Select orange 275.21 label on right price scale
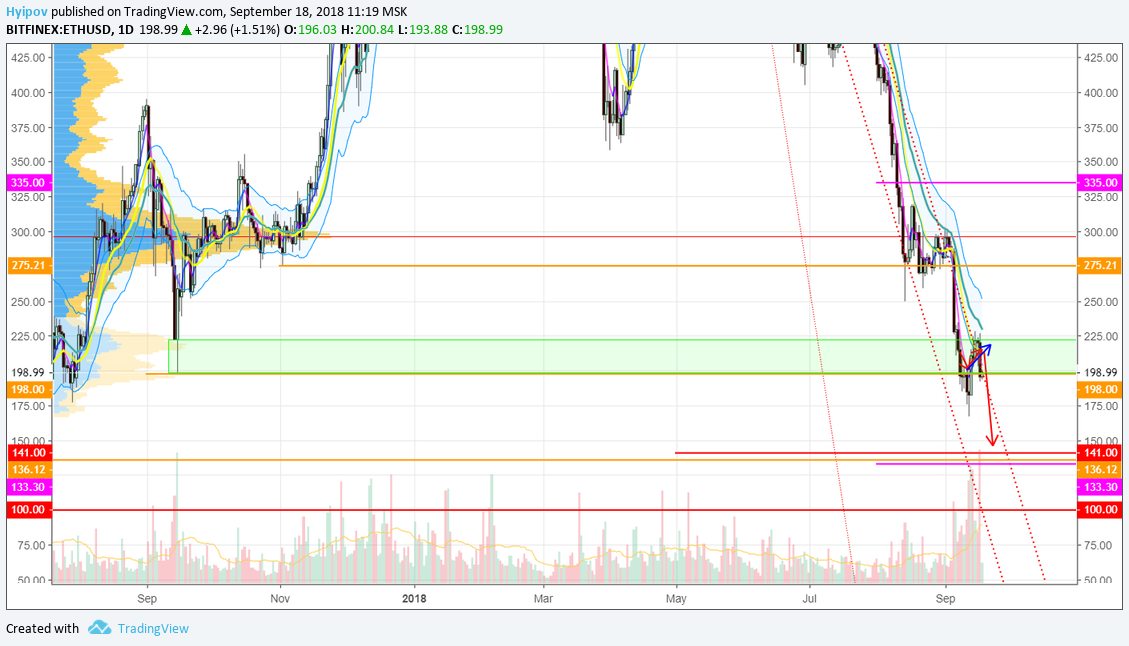Screen dimensions: 1129x646 click(1099, 266)
